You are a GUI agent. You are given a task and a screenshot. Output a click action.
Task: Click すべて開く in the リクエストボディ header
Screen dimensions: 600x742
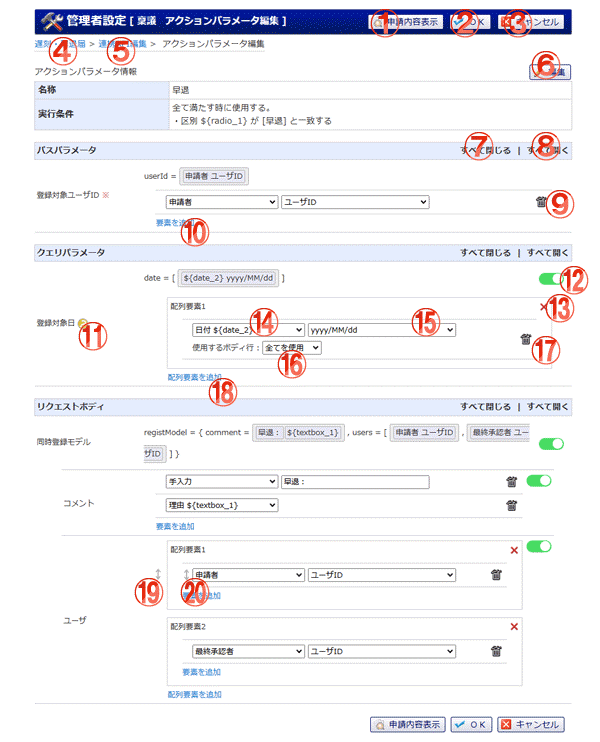547,406
